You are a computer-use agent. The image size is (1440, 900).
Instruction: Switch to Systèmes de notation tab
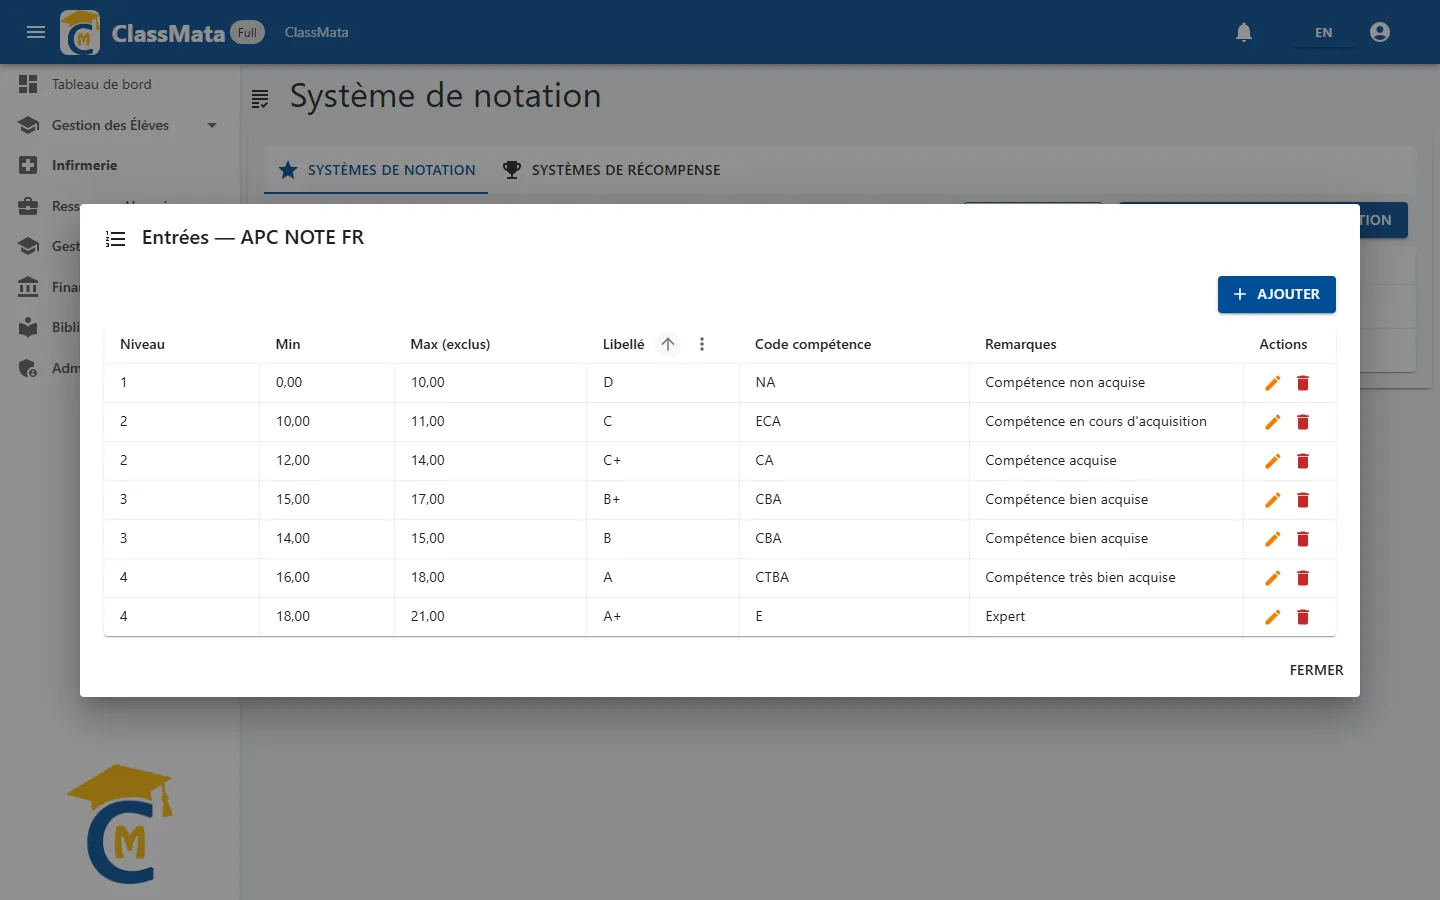(x=376, y=170)
